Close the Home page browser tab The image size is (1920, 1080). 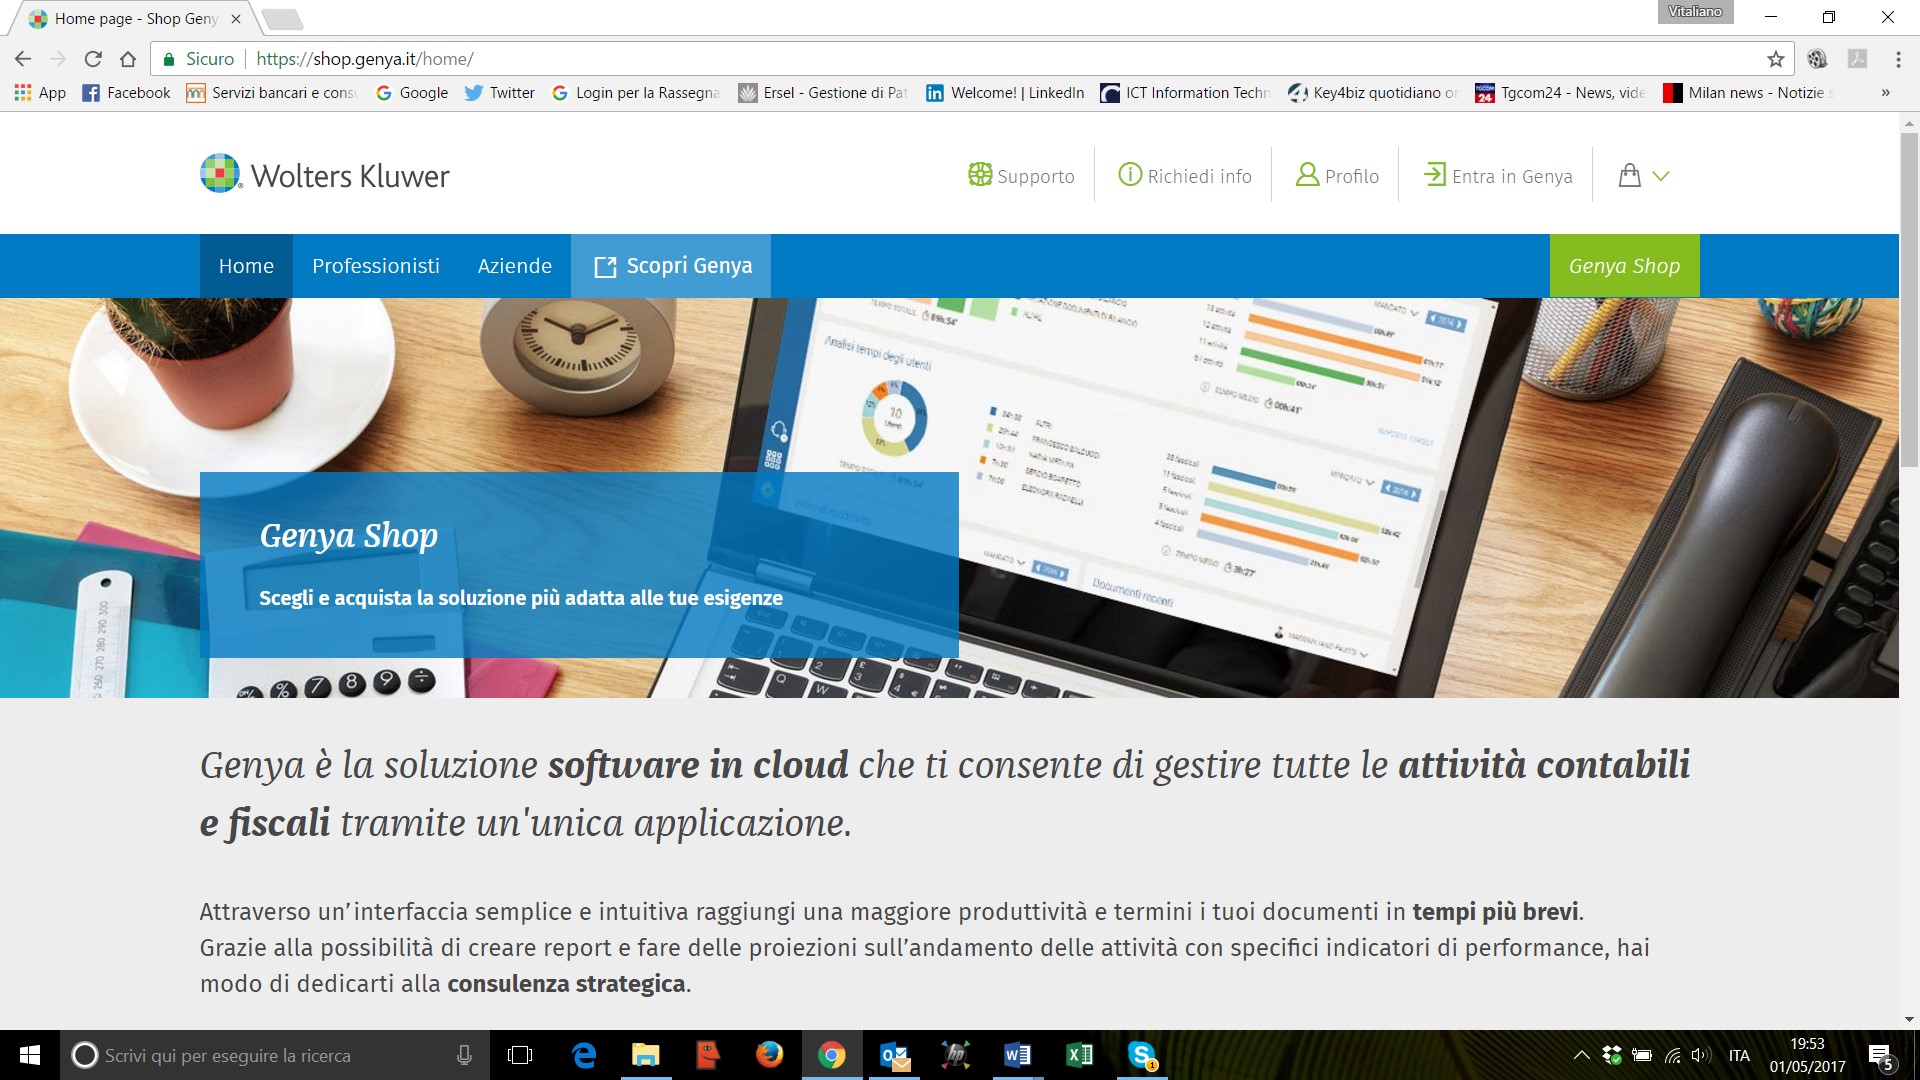[x=236, y=19]
